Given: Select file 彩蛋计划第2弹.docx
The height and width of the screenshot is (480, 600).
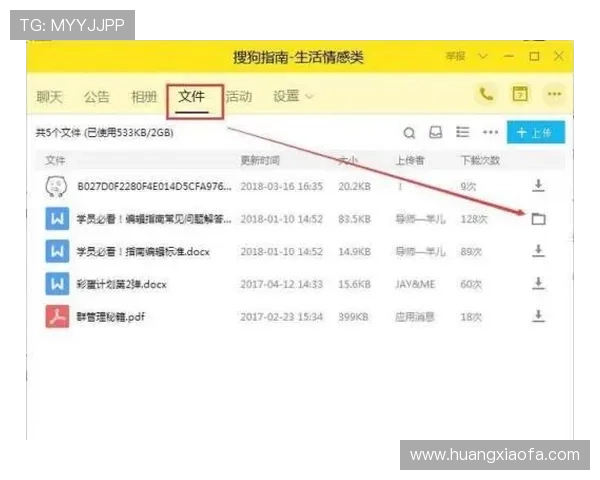Looking at the screenshot, I should click(122, 284).
